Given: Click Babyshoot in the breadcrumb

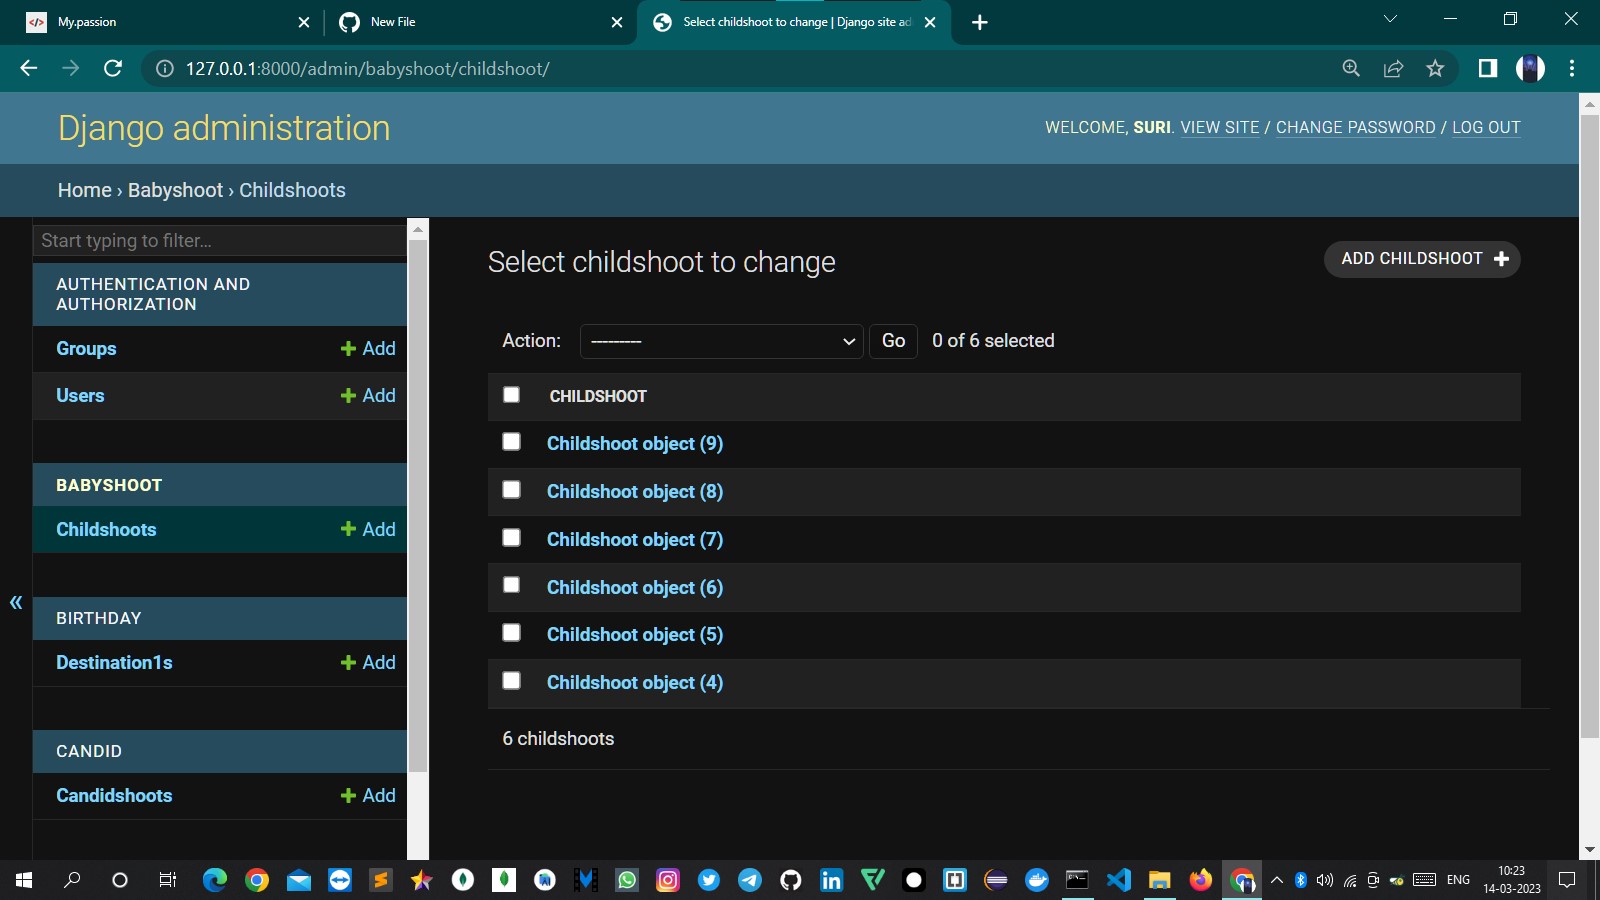Looking at the screenshot, I should coord(176,190).
